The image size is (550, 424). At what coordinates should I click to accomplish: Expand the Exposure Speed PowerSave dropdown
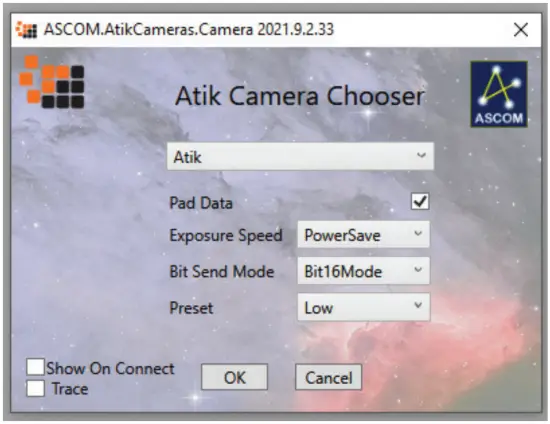363,235
